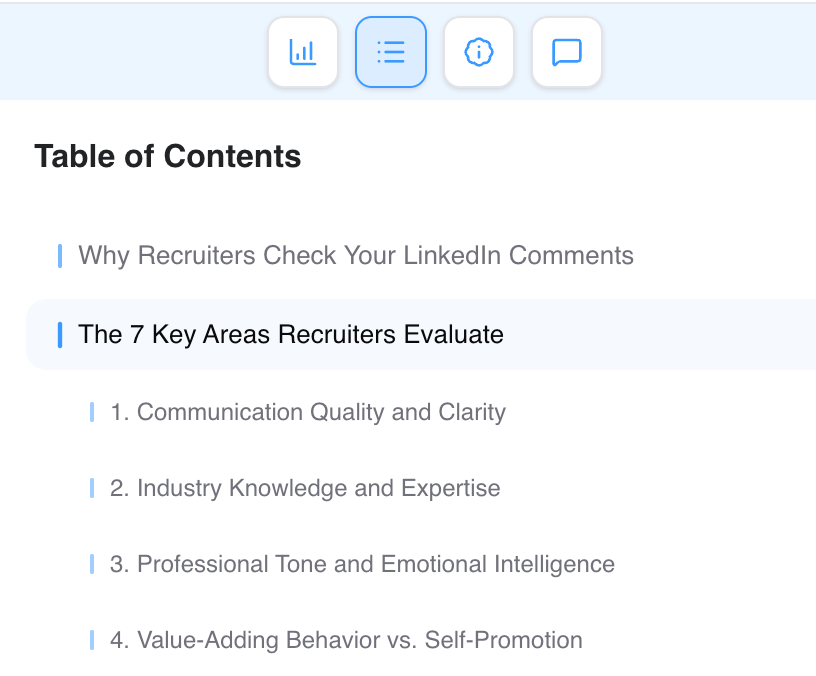Go to Value-Adding Behavior vs. Self-Promotion section

click(346, 640)
